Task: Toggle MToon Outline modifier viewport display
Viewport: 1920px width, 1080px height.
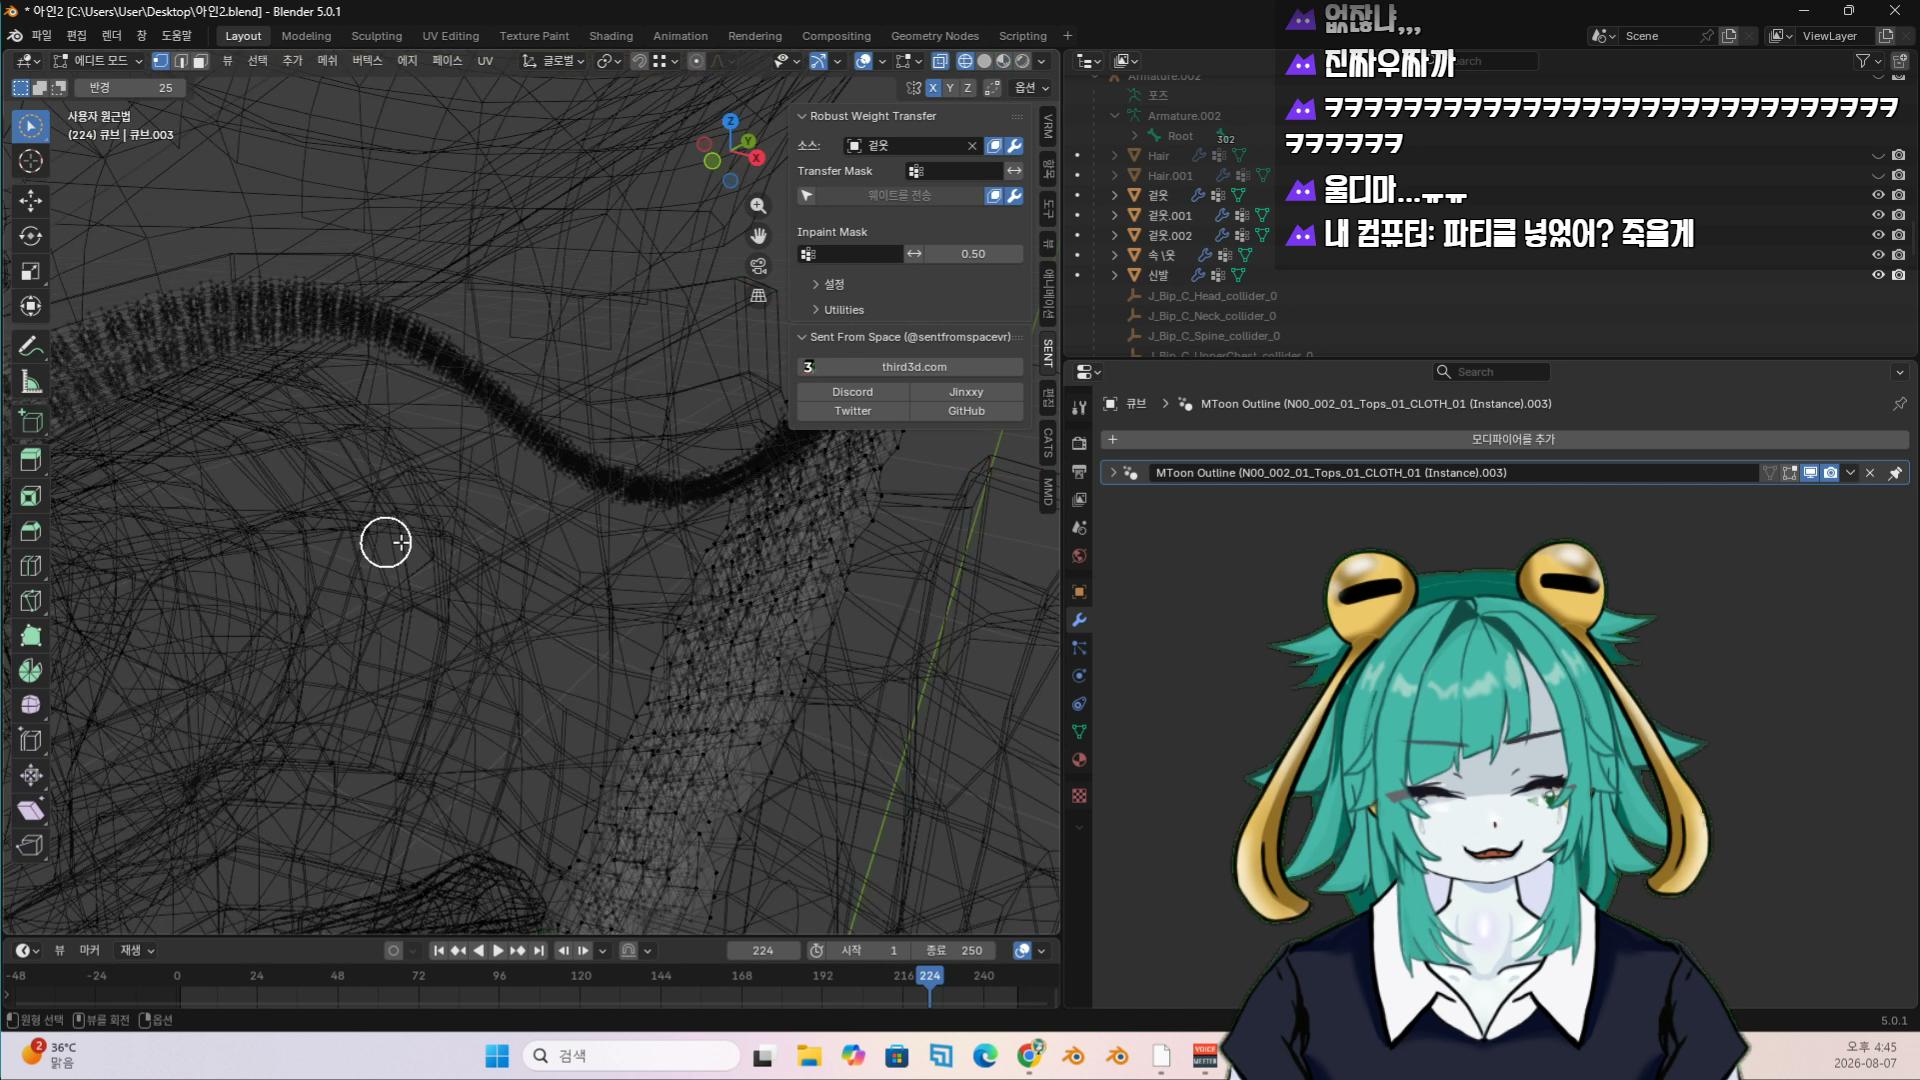Action: [x=1810, y=473]
